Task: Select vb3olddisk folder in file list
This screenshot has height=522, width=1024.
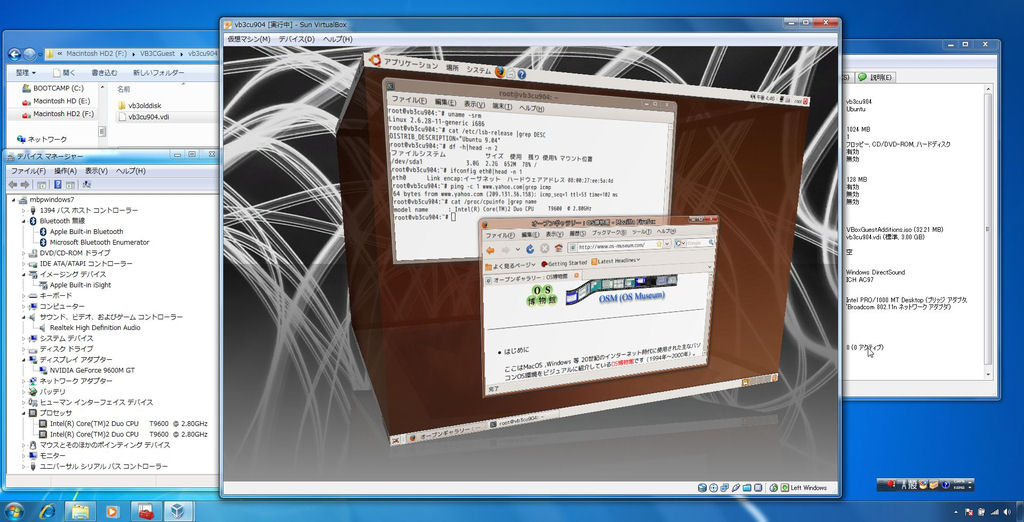Action: coord(139,105)
